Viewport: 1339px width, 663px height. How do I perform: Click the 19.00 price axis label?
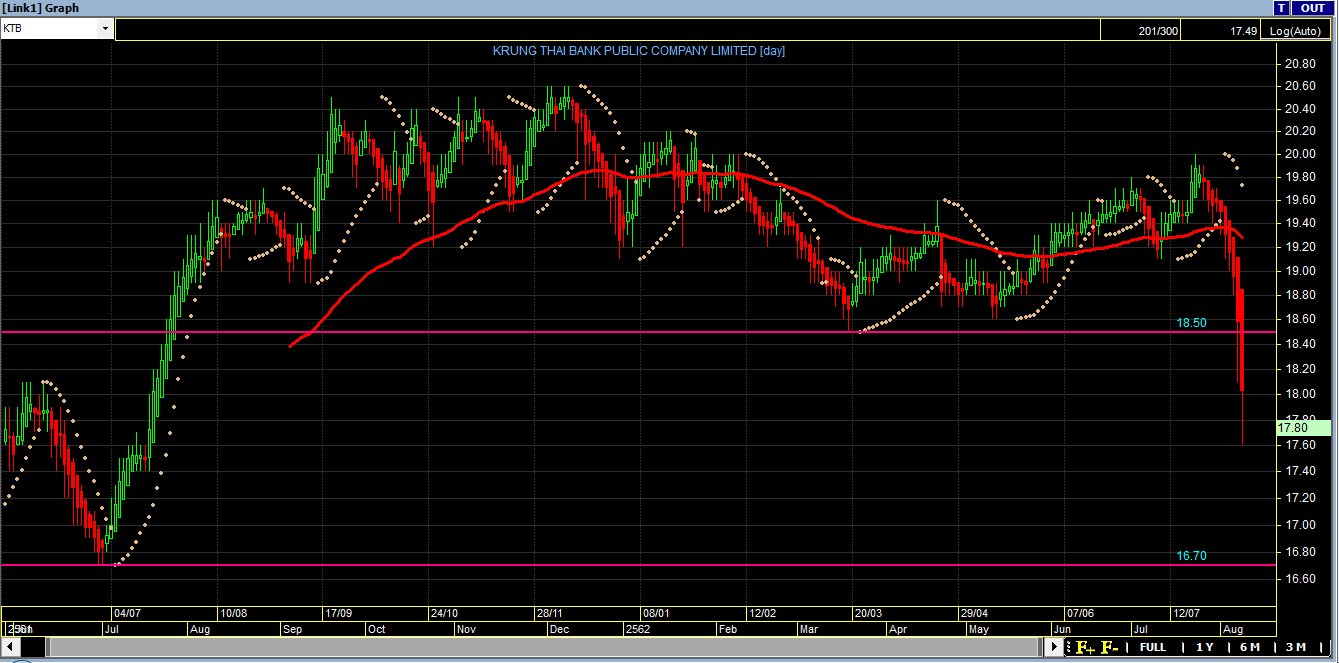[1300, 271]
